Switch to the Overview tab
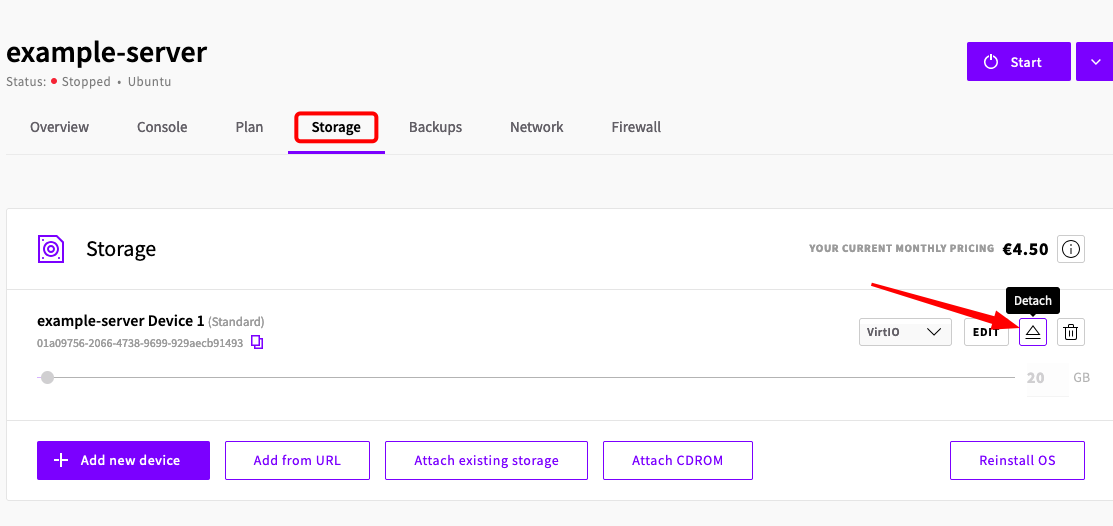The height and width of the screenshot is (526, 1113). tap(60, 127)
